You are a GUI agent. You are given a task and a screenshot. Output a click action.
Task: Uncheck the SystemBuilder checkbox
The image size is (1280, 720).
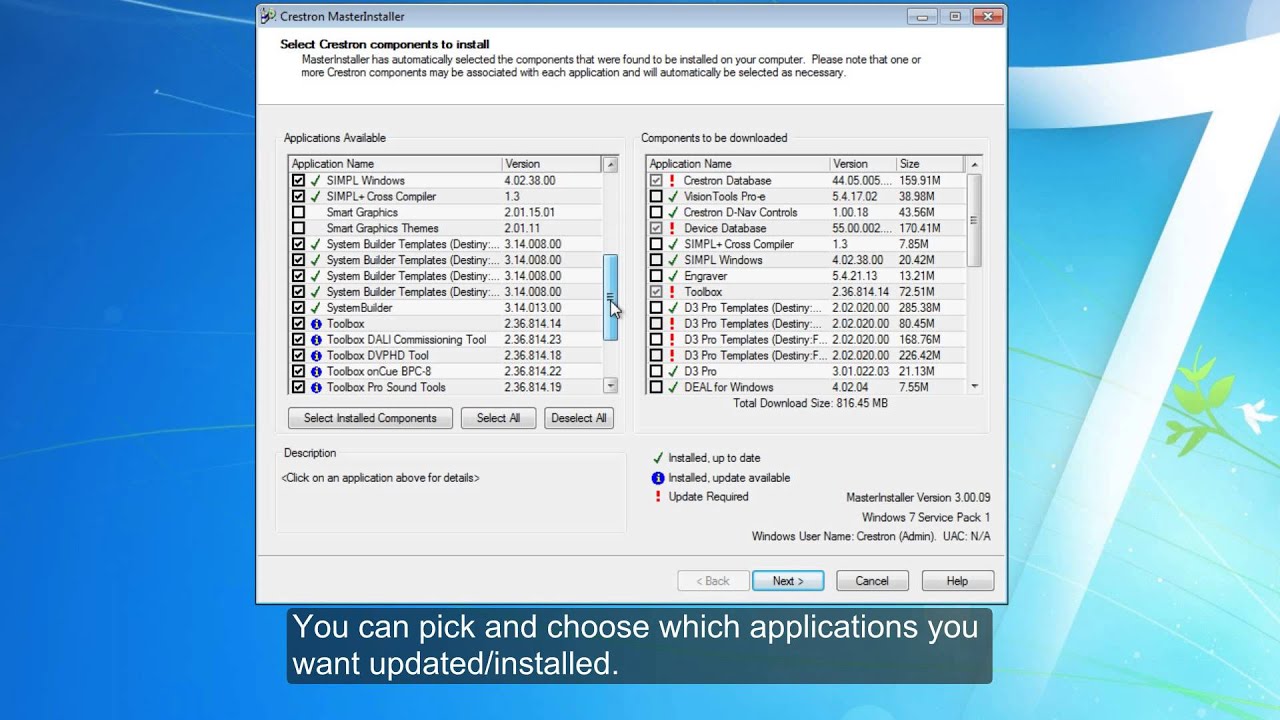coord(298,308)
